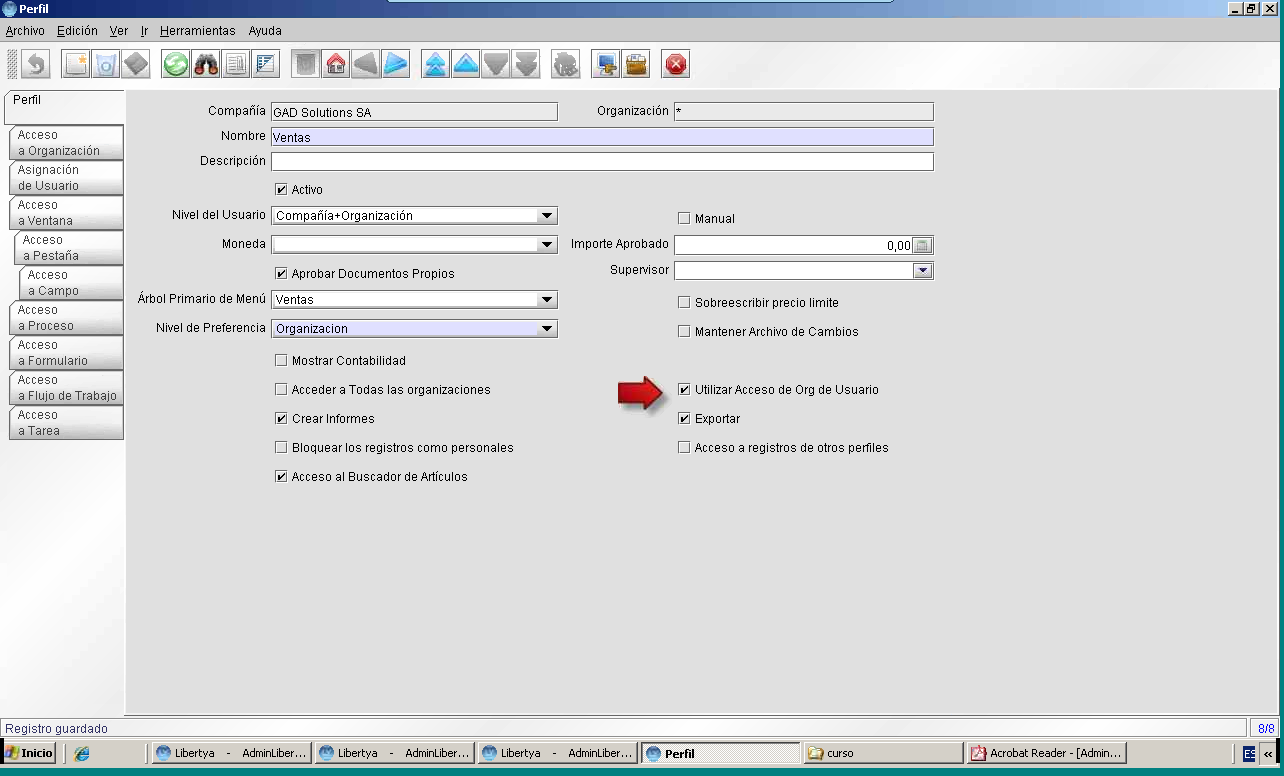Click the Importe Aprobado calculator button
Screen dimensions: 1284x776
click(922, 245)
